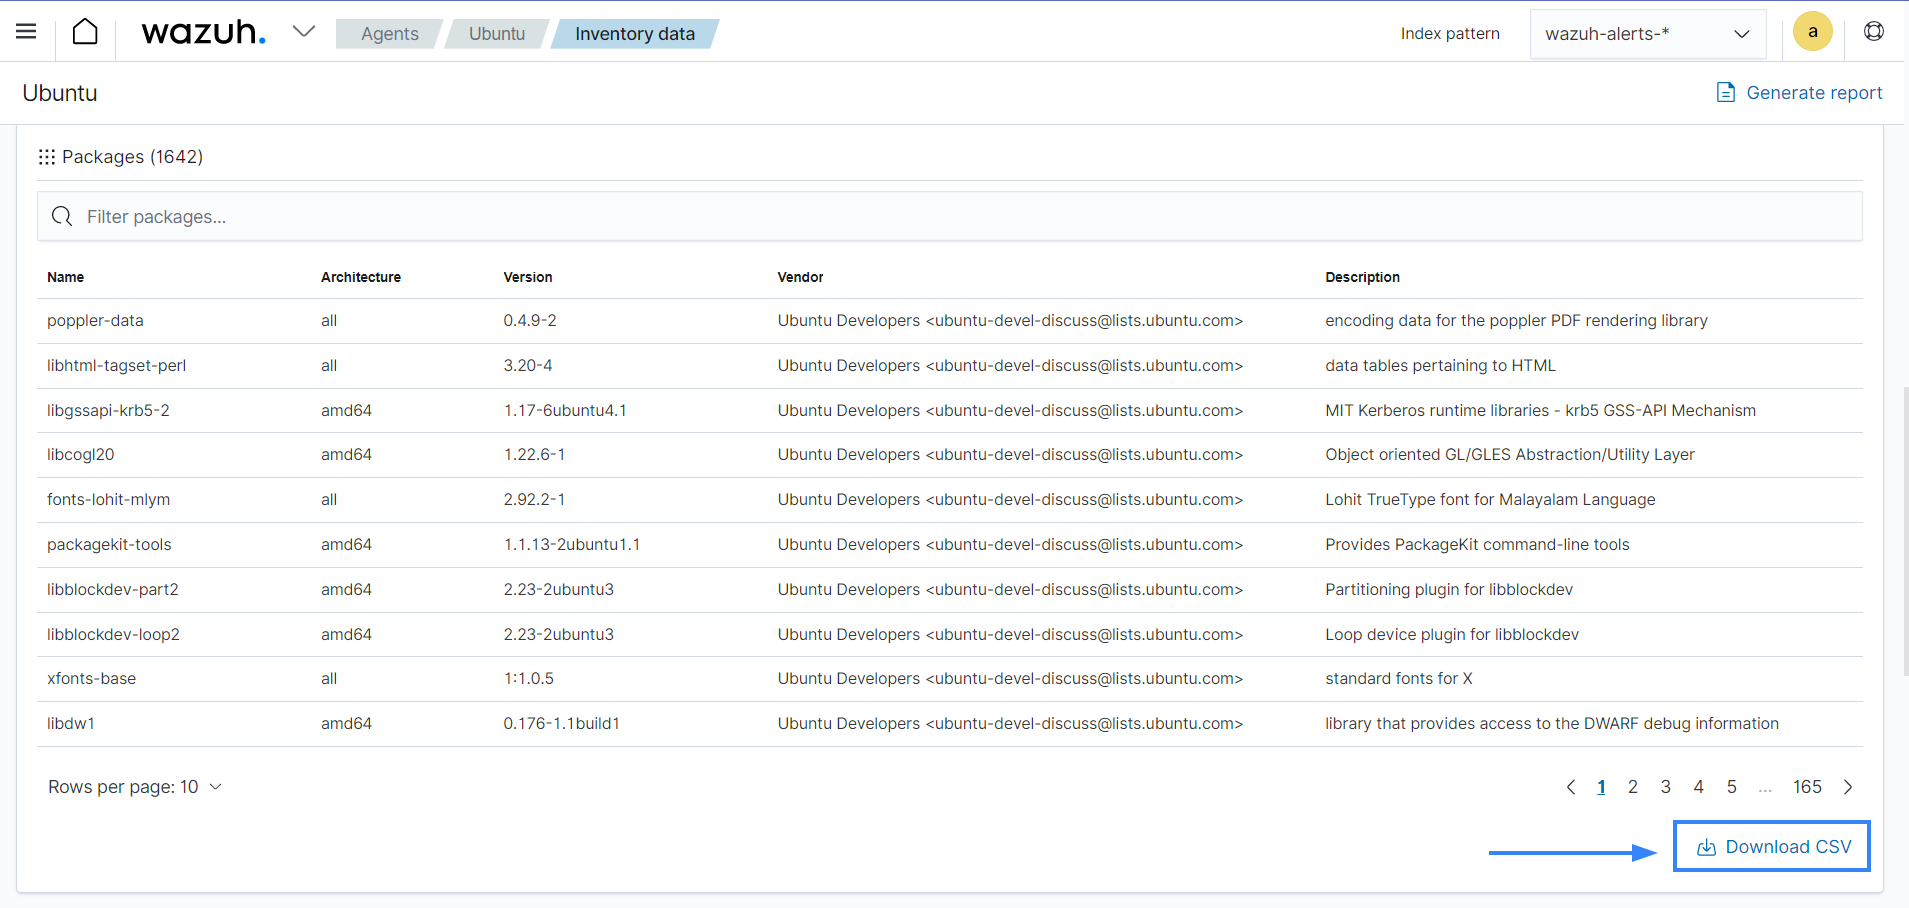Click the Generate report document icon
This screenshot has height=908, width=1909.
(x=1726, y=93)
